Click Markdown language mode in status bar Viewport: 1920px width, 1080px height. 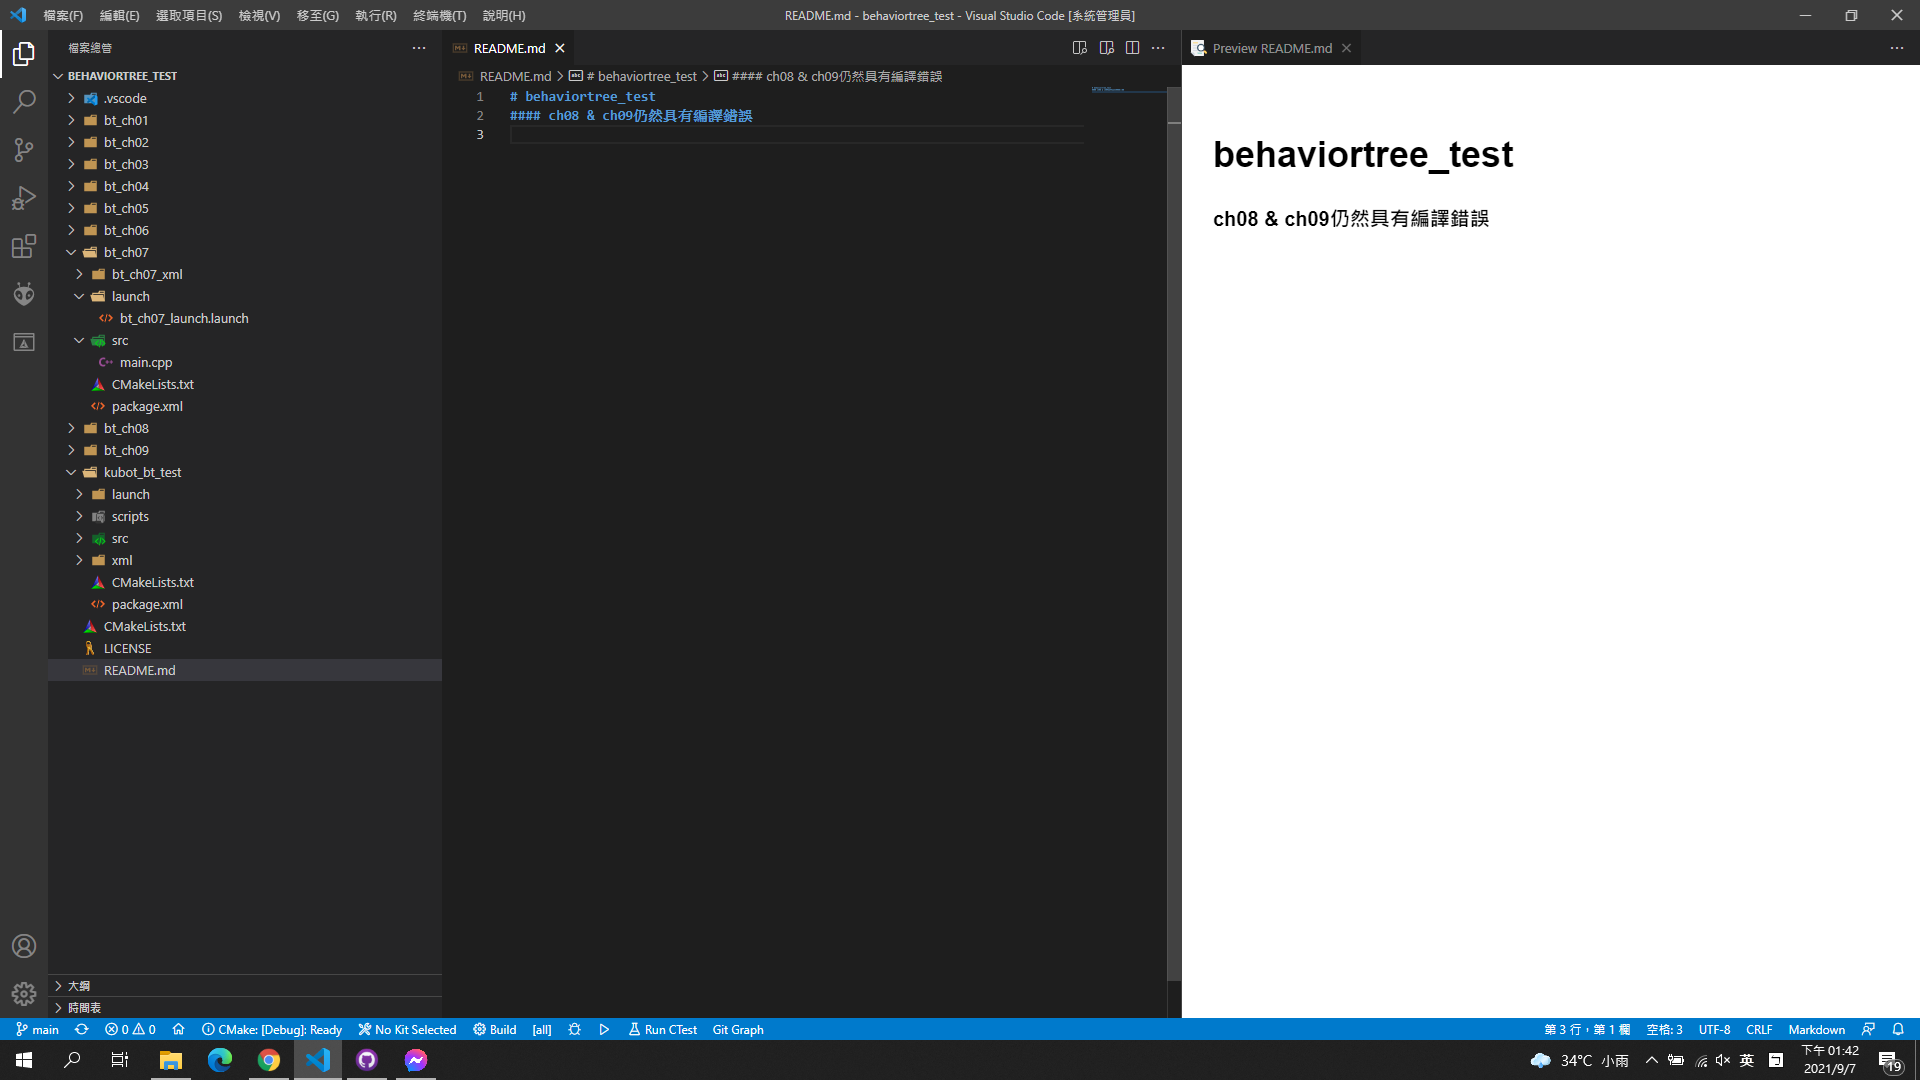click(x=1816, y=1029)
